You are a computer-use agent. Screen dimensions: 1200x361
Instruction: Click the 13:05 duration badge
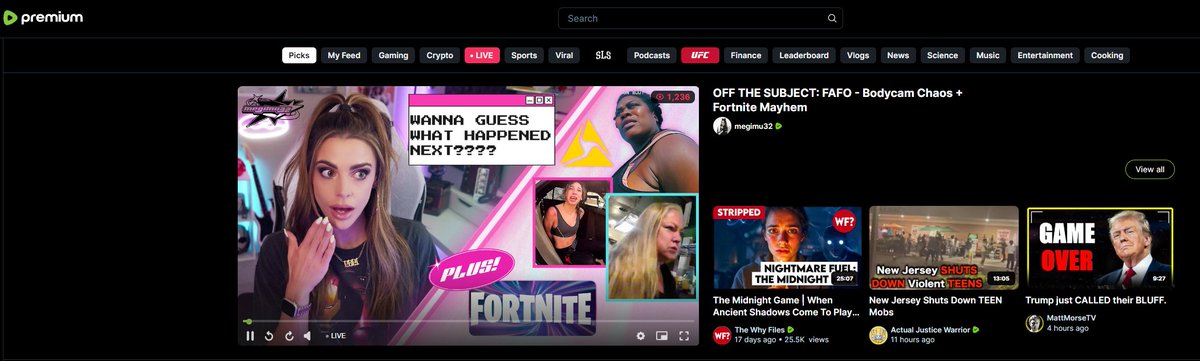pyautogui.click(x=1001, y=279)
